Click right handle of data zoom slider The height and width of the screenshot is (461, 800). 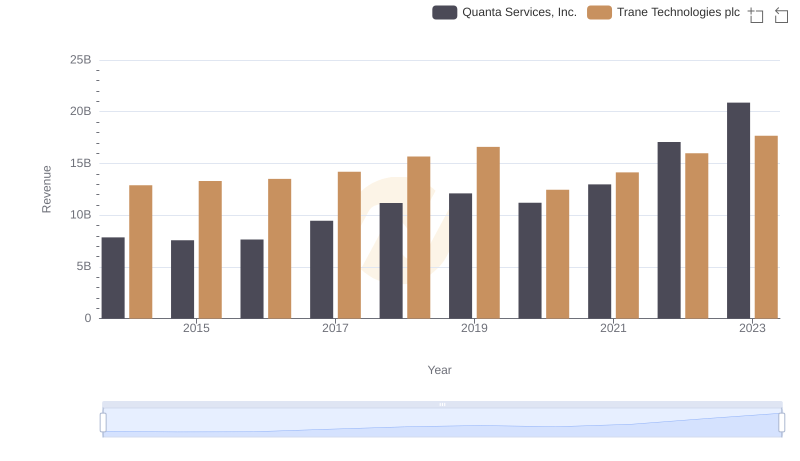click(x=781, y=423)
